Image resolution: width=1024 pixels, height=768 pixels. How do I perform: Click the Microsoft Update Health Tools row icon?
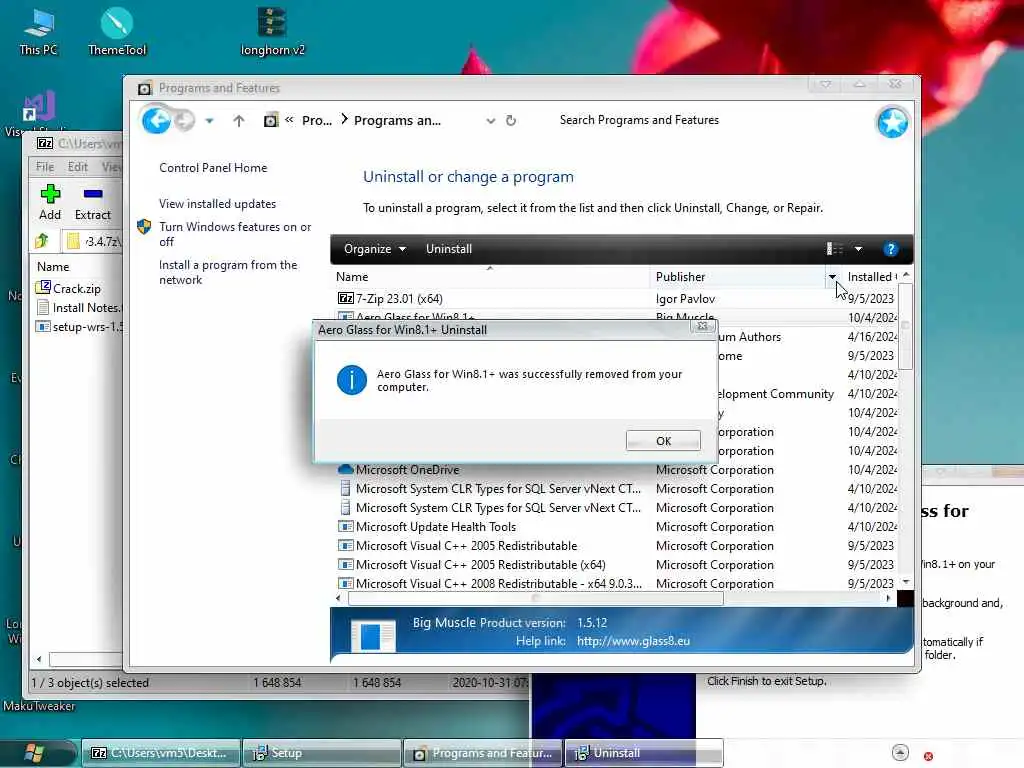(345, 526)
